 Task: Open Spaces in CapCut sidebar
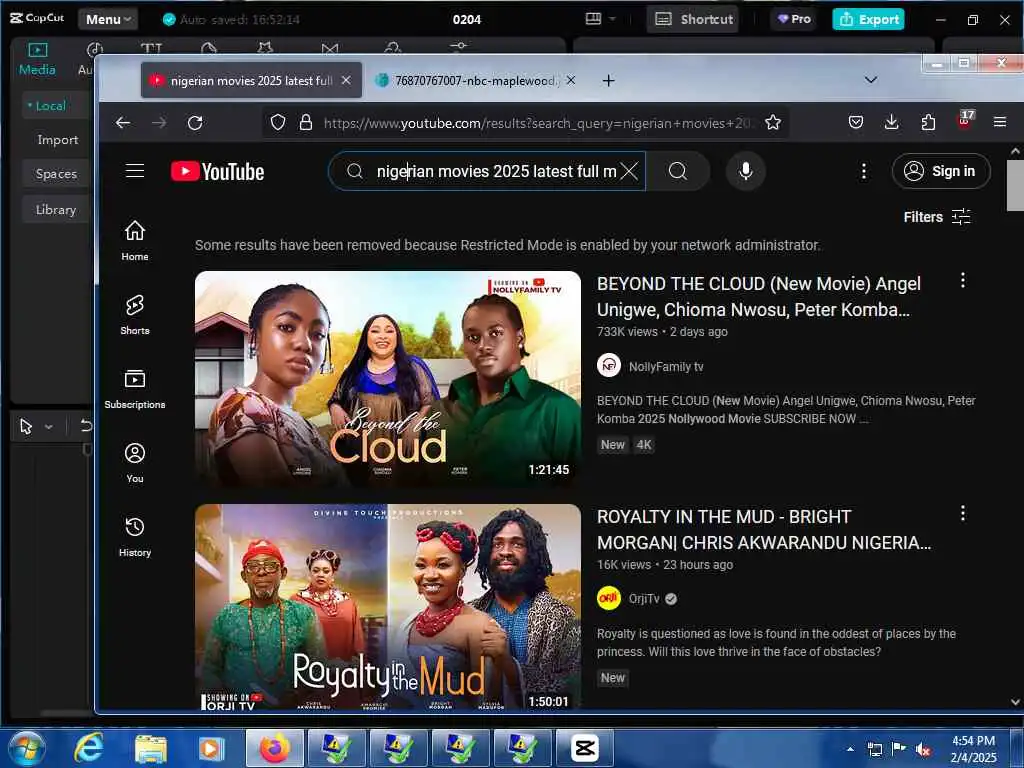coord(56,174)
